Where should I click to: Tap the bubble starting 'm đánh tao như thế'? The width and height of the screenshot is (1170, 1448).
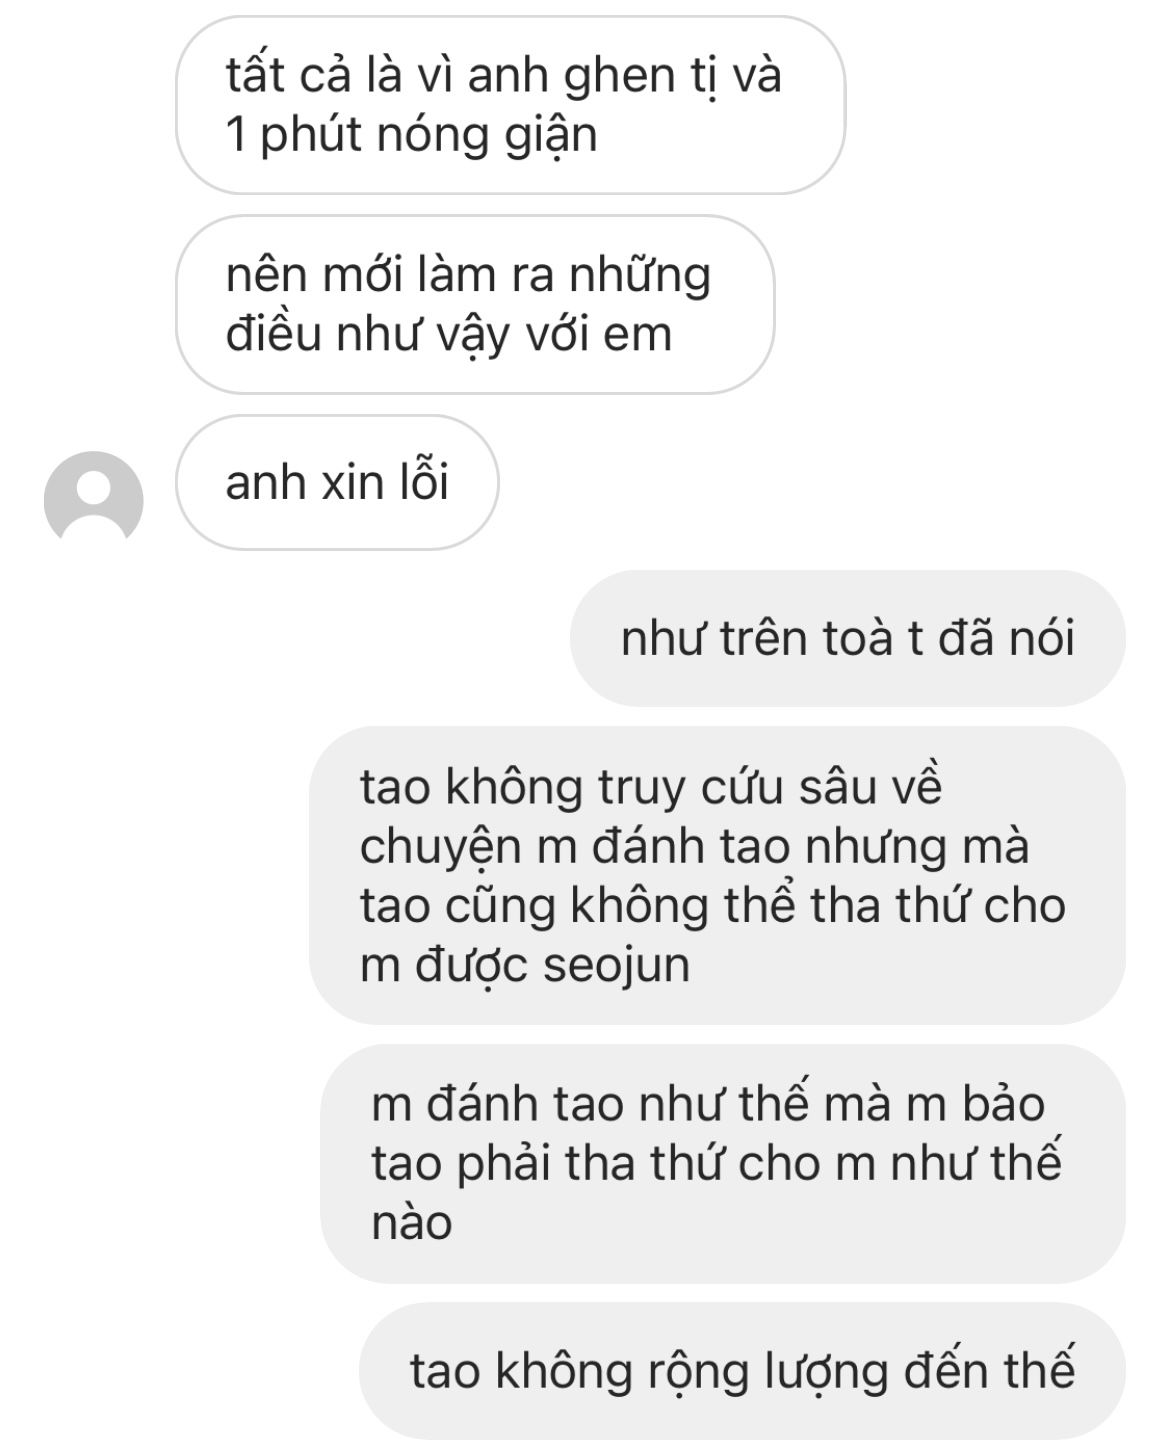(x=723, y=1163)
